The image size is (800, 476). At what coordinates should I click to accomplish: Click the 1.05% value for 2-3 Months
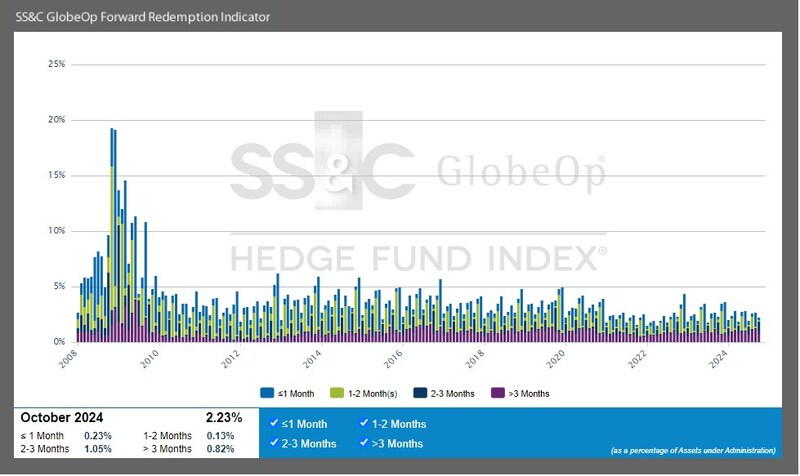98,450
